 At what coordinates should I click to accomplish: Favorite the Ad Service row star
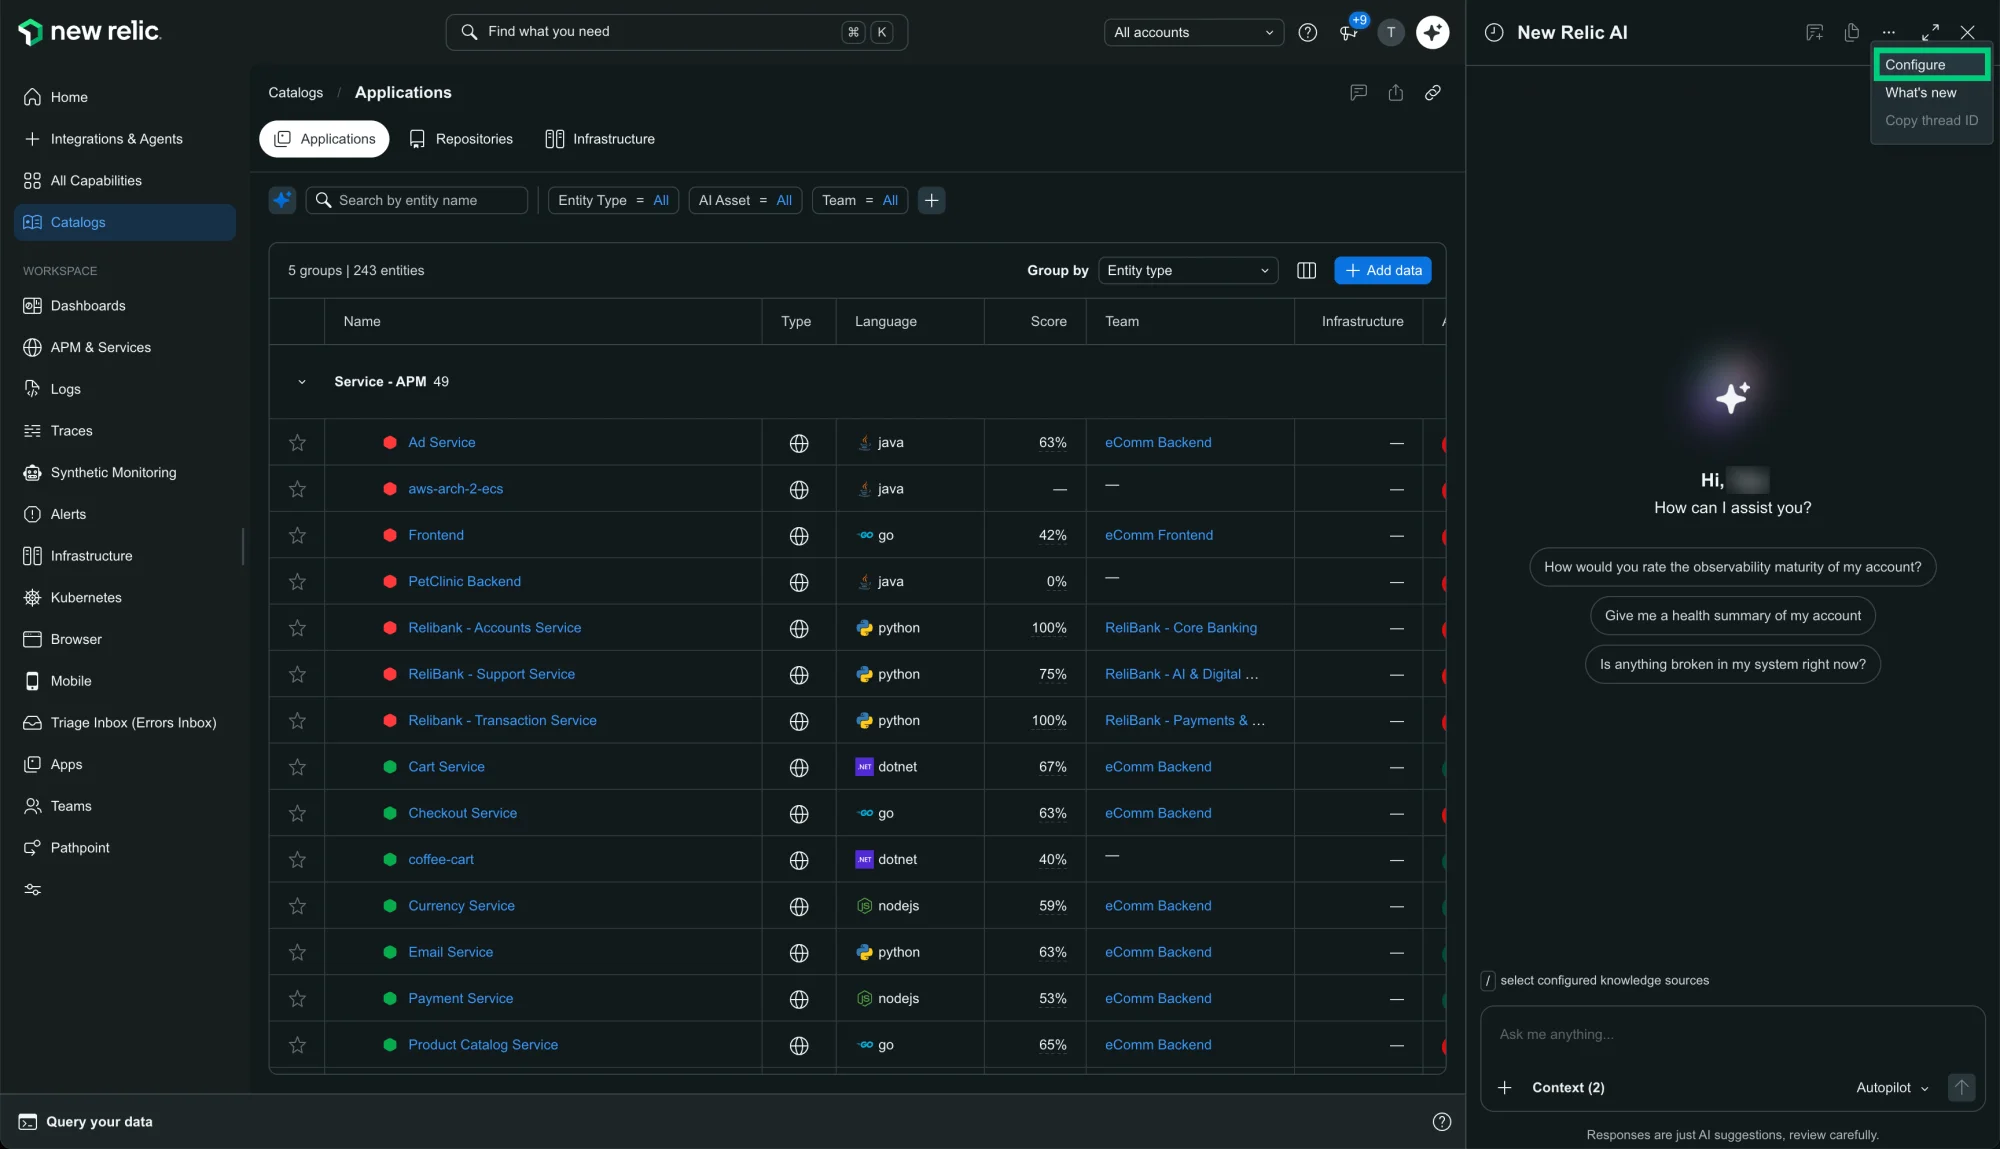pyautogui.click(x=297, y=442)
